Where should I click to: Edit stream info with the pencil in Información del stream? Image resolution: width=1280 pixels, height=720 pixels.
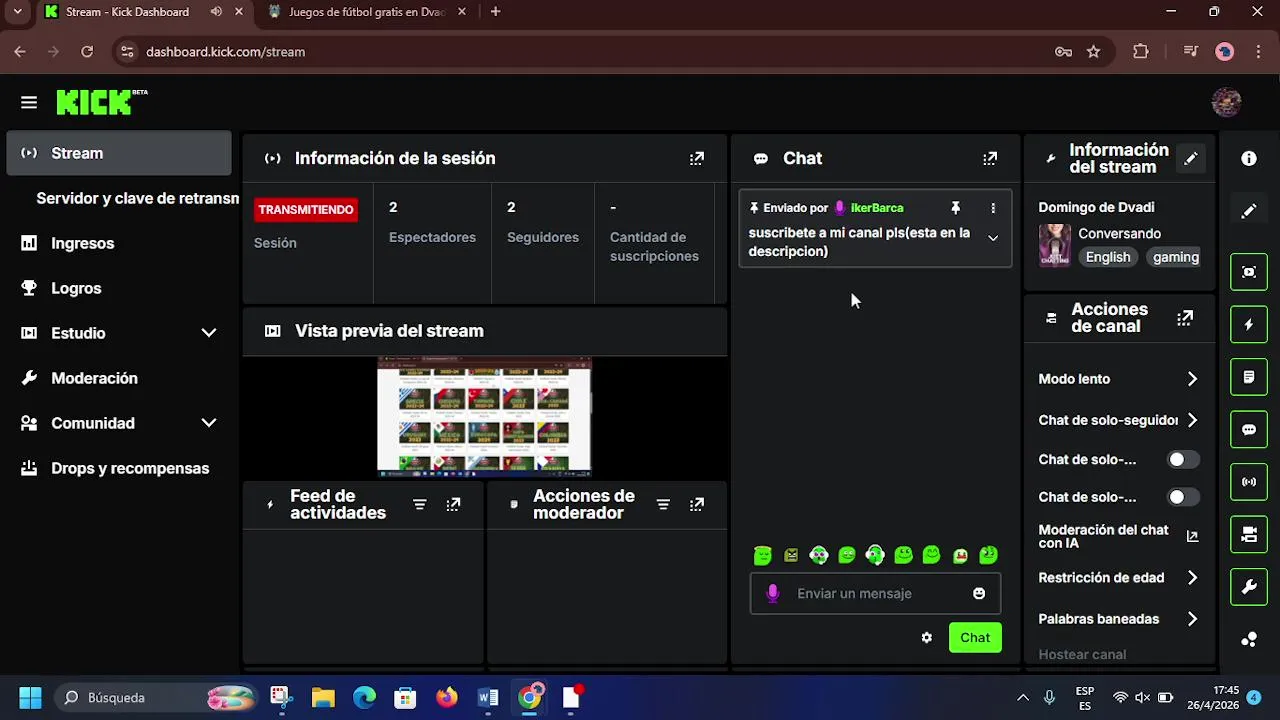(x=1190, y=158)
